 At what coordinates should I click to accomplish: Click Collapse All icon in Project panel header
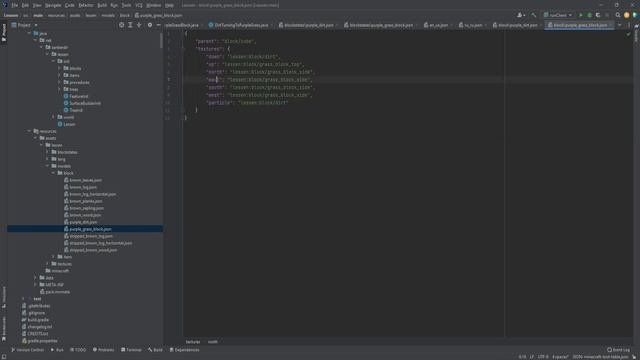click(x=139, y=25)
